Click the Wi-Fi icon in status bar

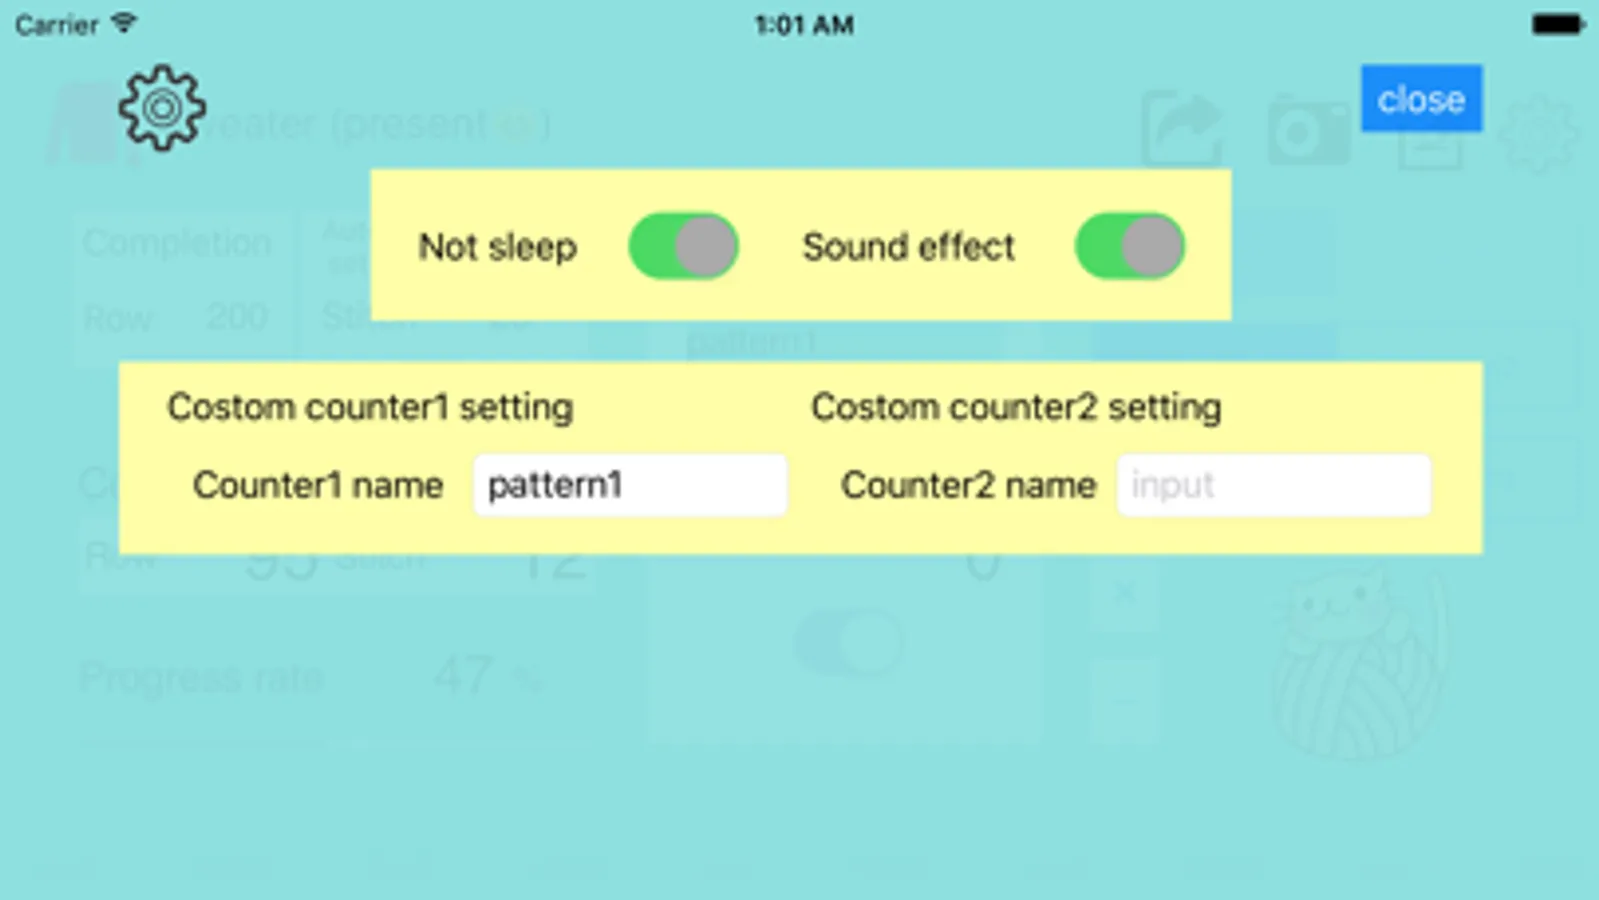[x=124, y=23]
